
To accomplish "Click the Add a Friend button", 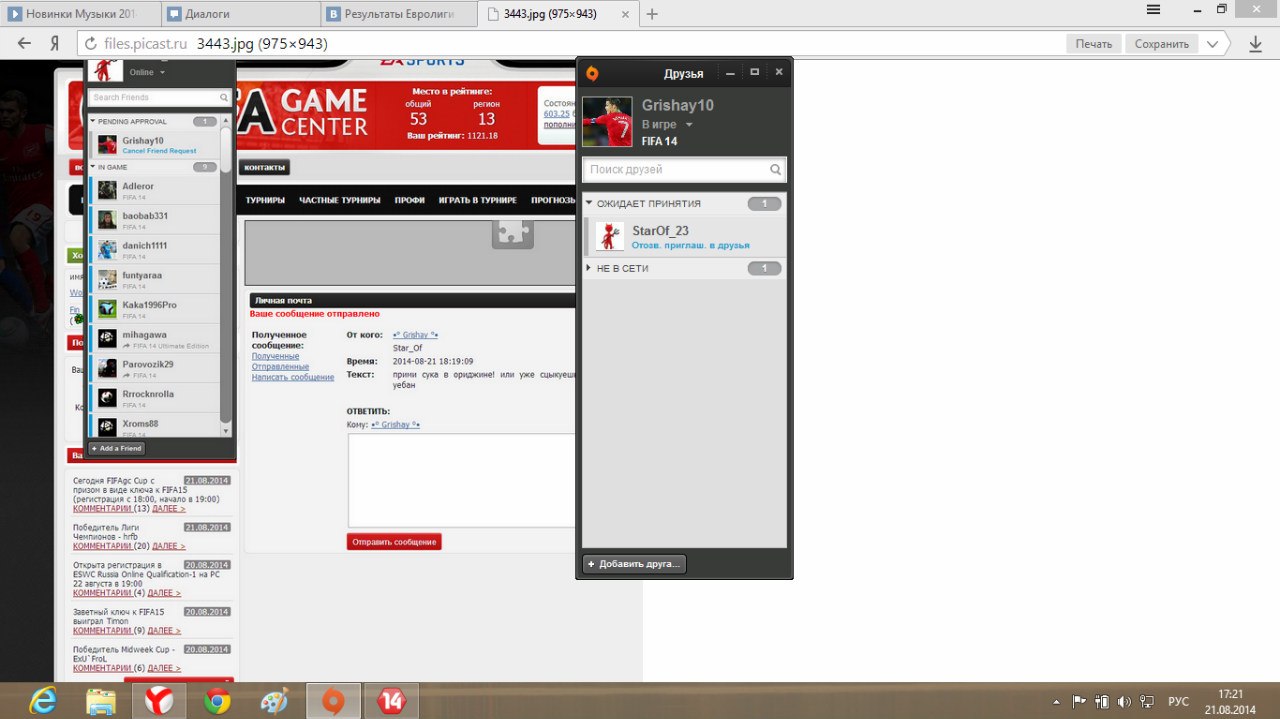I will click(x=116, y=449).
